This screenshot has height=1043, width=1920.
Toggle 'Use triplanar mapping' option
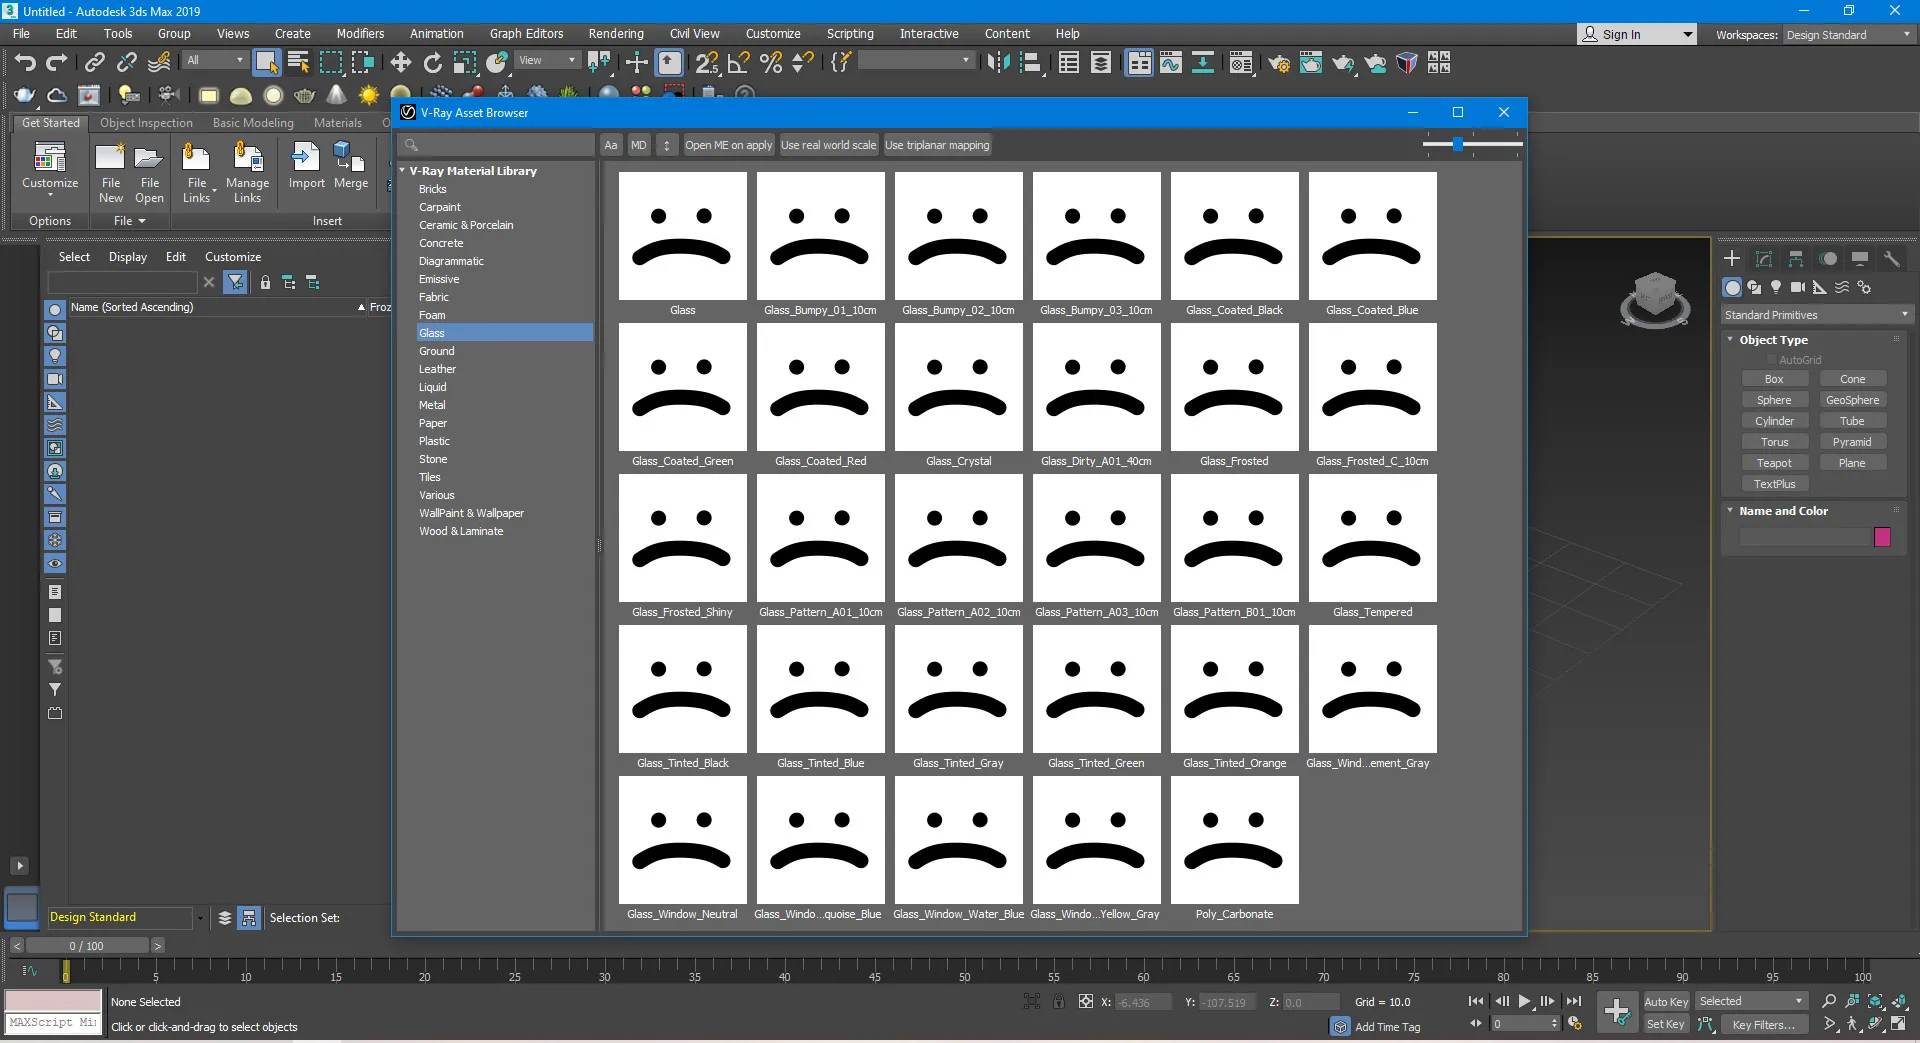[x=937, y=145]
